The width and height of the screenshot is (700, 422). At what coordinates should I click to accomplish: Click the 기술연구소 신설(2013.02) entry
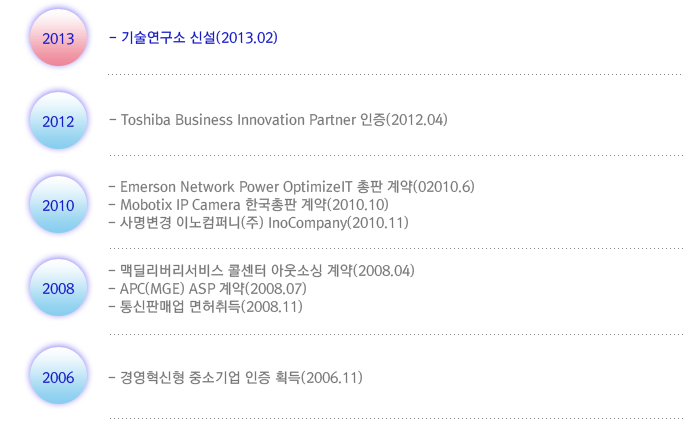tap(193, 38)
